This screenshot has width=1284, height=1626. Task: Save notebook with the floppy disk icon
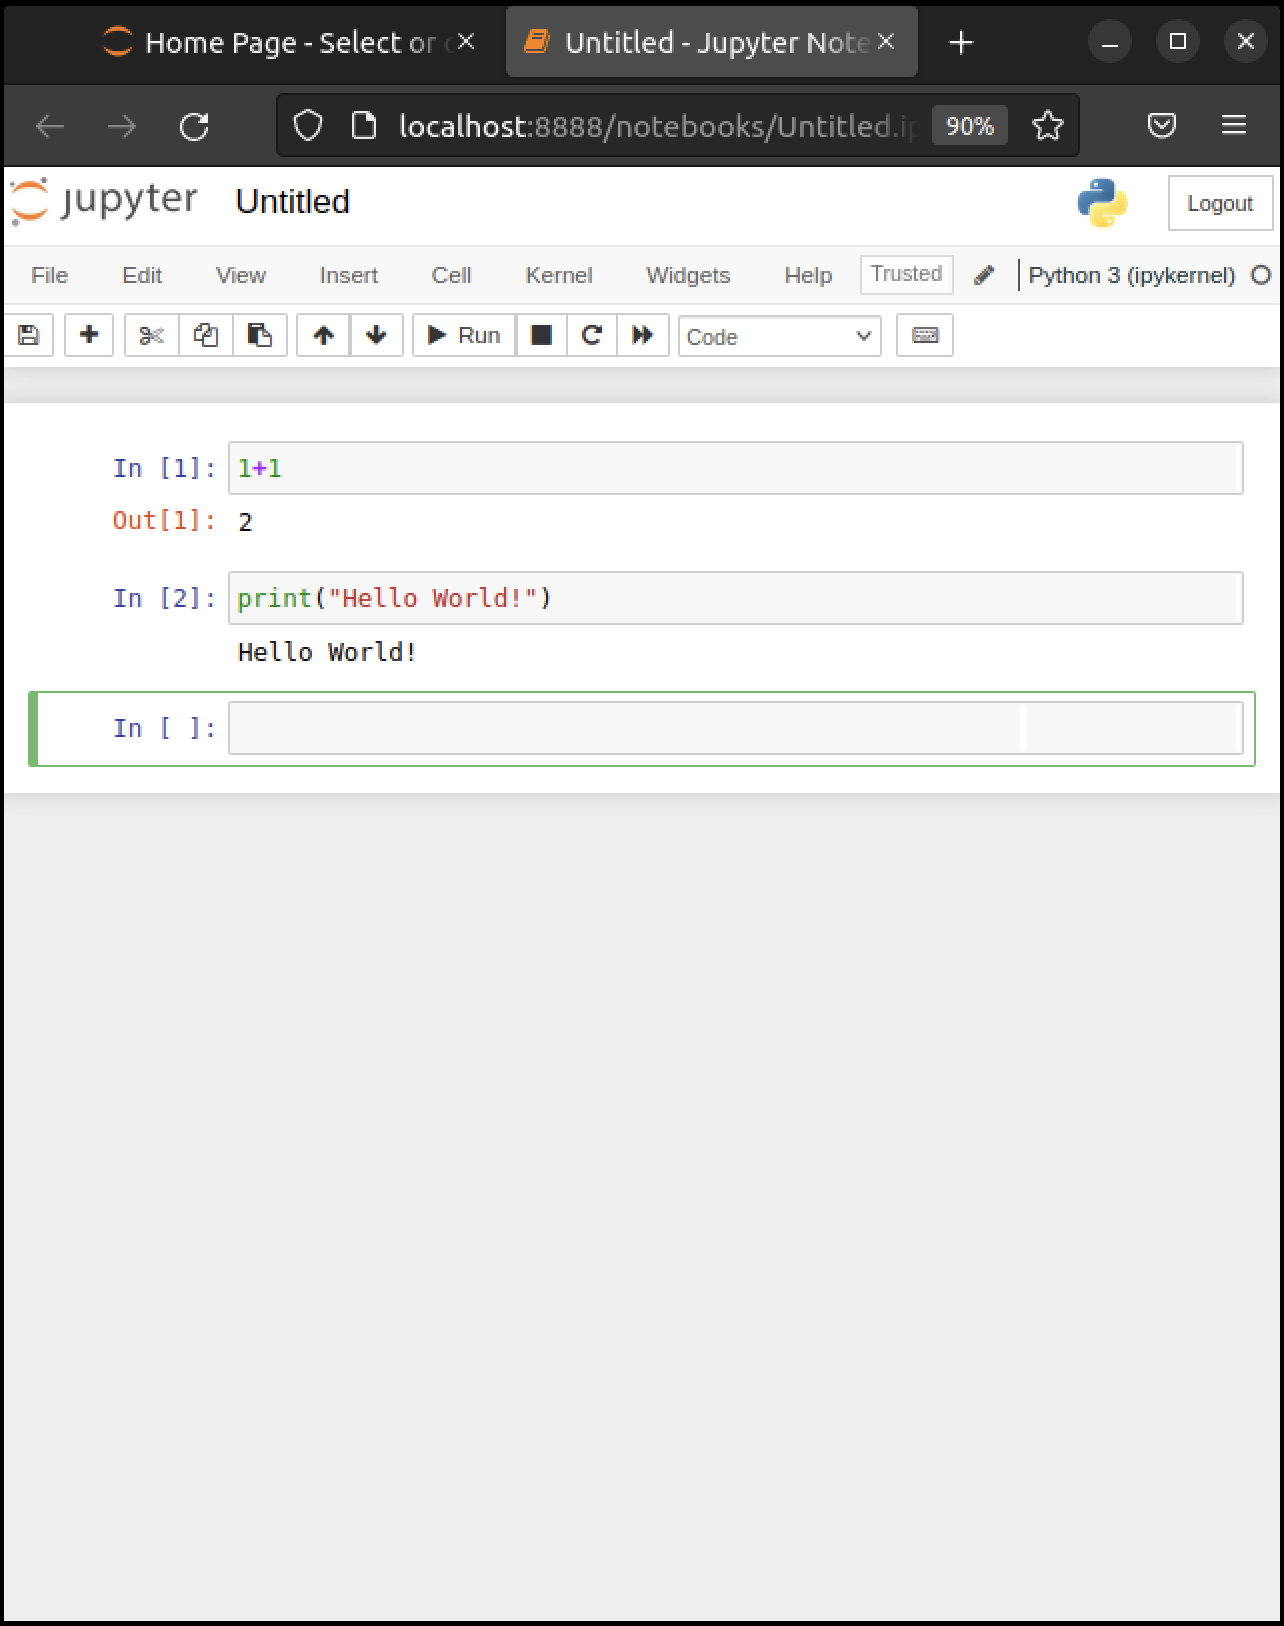tap(28, 335)
